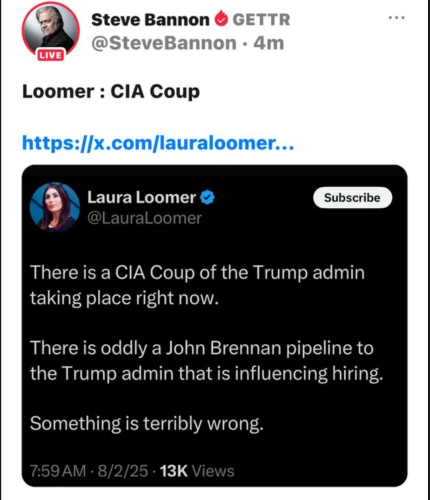Open the @LauraLoomer handle
The height and width of the screenshot is (500, 430).
click(145, 218)
